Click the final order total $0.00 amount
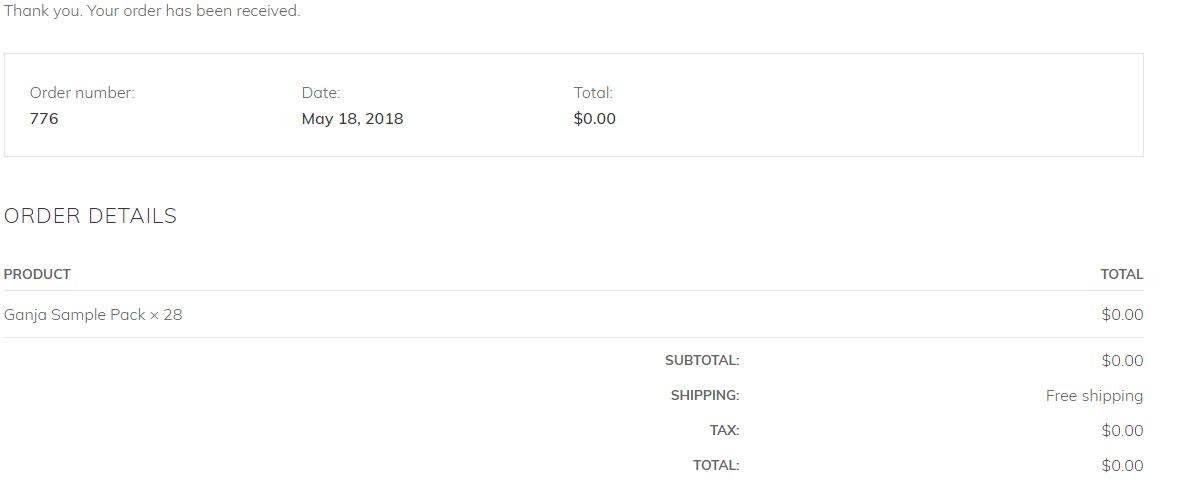This screenshot has height=482, width=1189. (x=1122, y=466)
